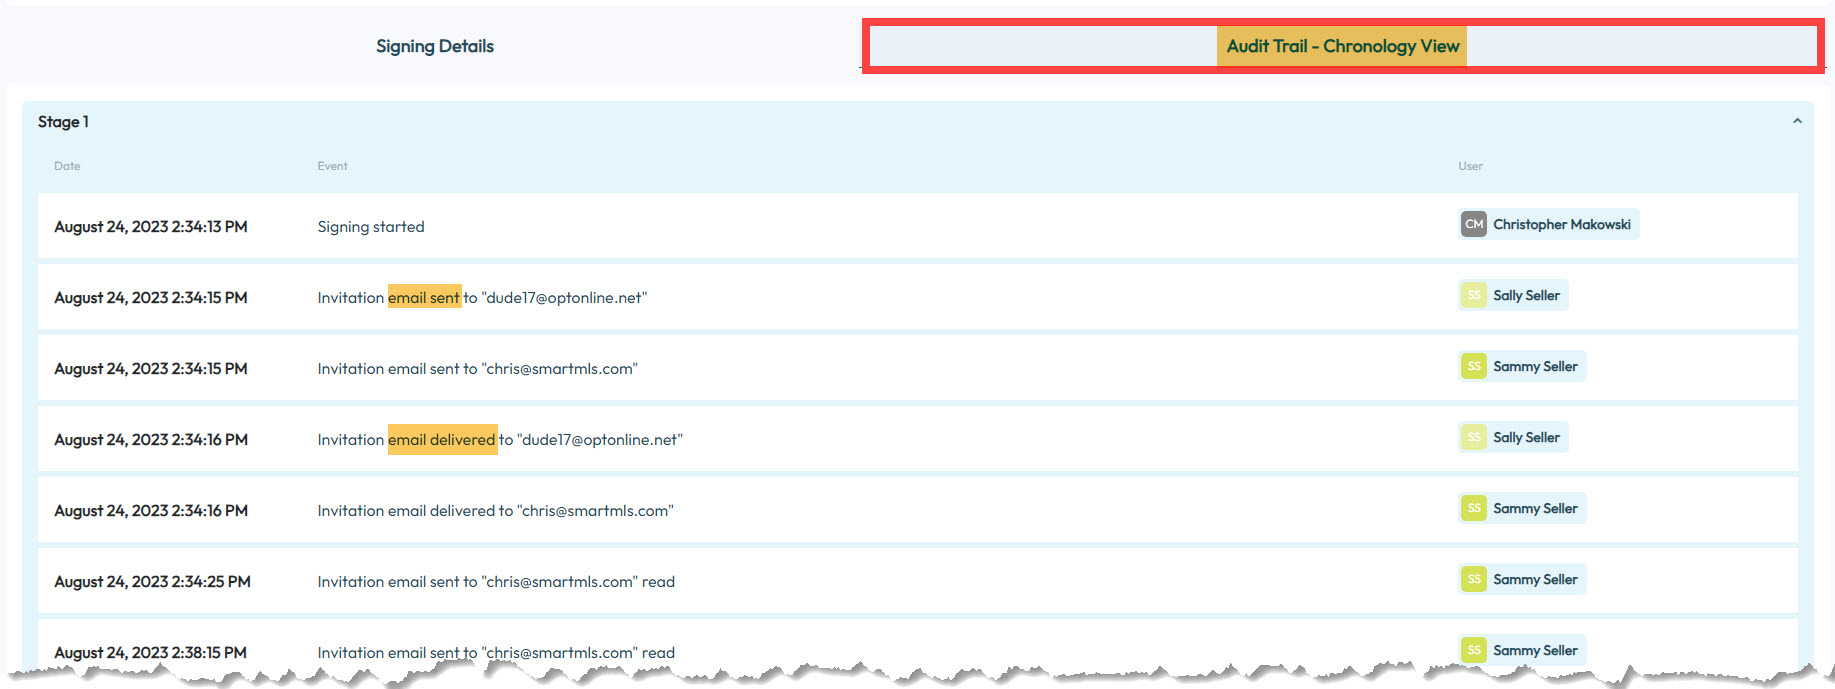Click the User column header
The height and width of the screenshot is (689, 1835).
pyautogui.click(x=1470, y=166)
